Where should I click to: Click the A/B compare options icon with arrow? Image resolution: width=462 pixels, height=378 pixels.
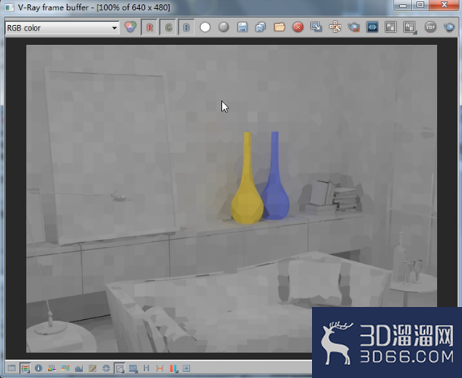pyautogui.click(x=410, y=27)
